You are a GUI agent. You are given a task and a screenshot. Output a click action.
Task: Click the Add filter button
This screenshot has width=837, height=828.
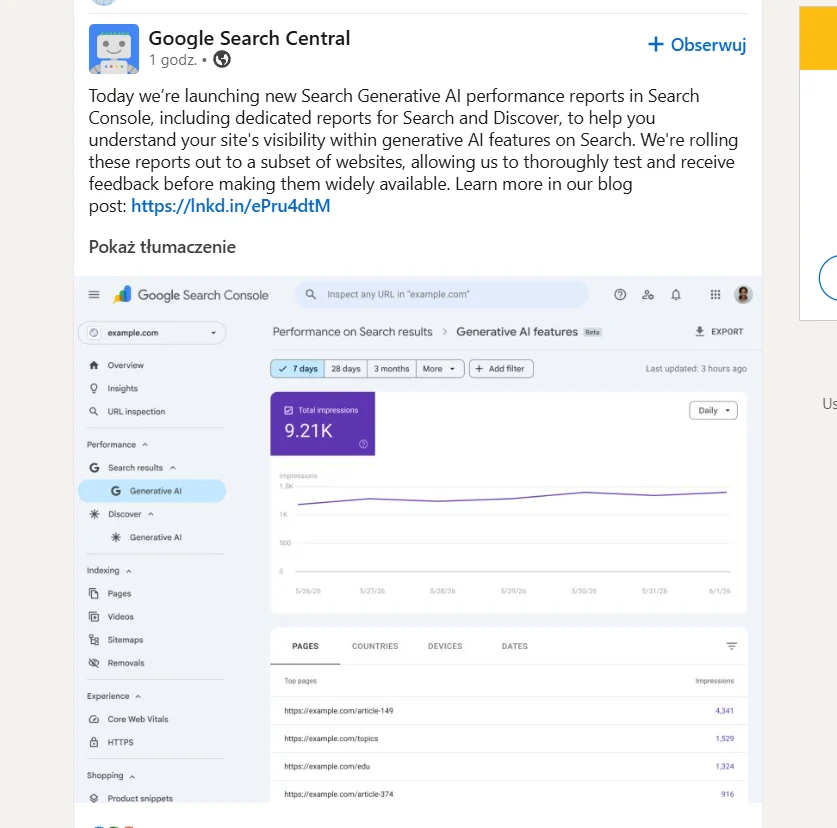pos(501,368)
